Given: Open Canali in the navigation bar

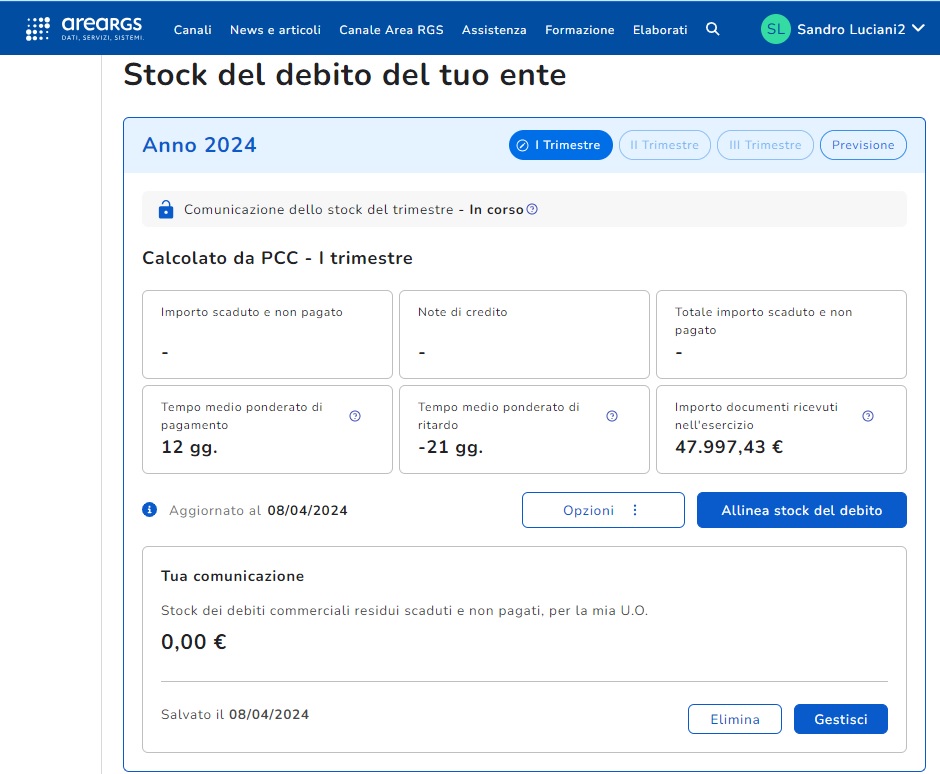Looking at the screenshot, I should (192, 30).
